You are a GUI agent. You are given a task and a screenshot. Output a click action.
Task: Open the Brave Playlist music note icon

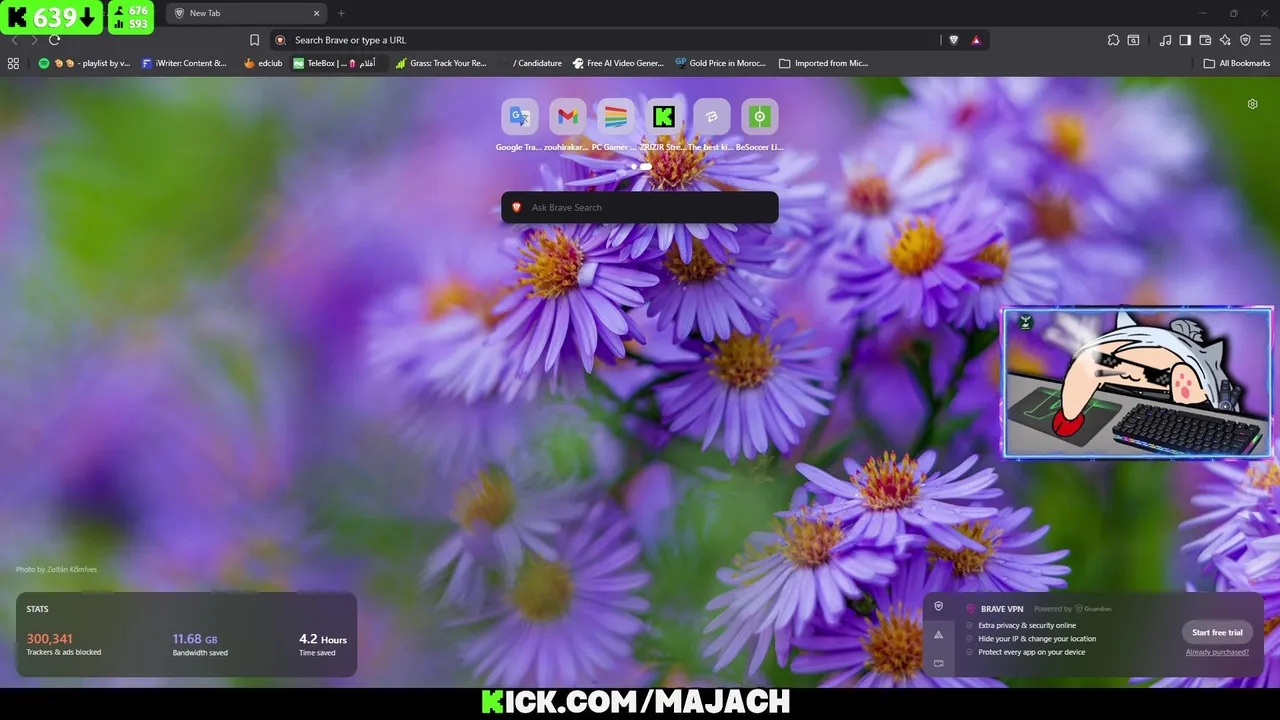pyautogui.click(x=1165, y=40)
